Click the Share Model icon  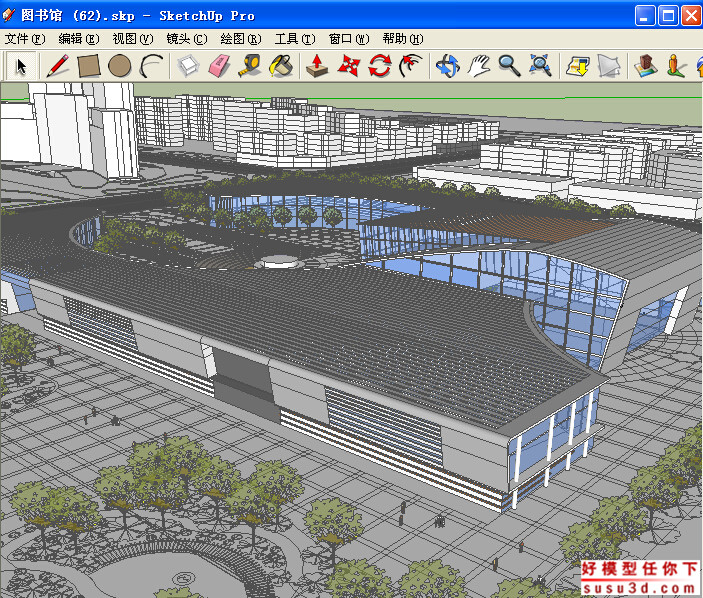(x=609, y=66)
